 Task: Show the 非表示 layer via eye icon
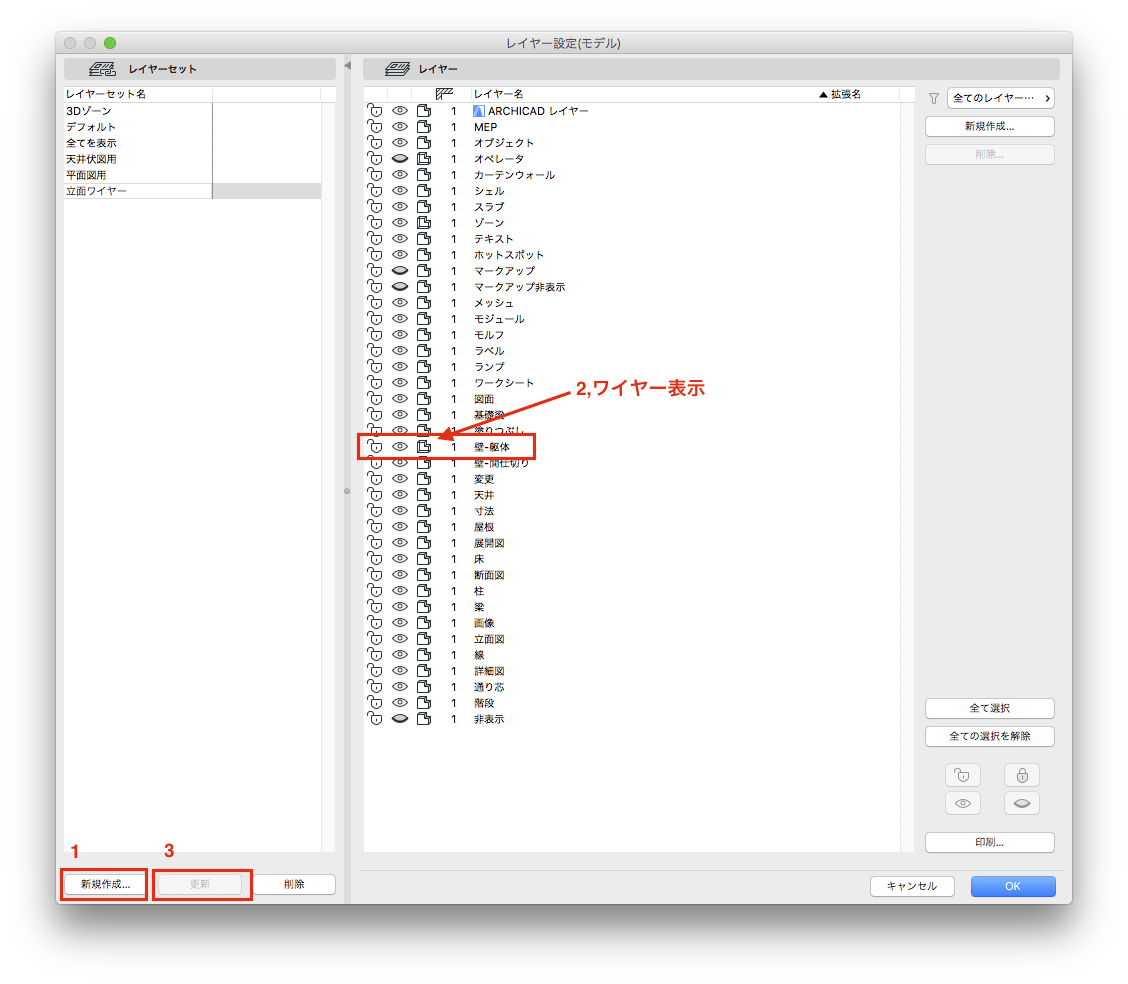click(x=400, y=719)
